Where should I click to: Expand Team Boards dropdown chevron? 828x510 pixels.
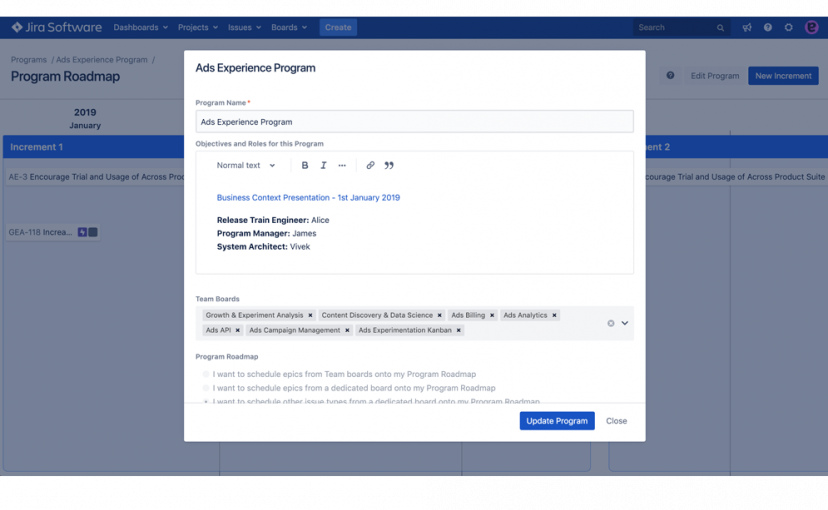(625, 323)
